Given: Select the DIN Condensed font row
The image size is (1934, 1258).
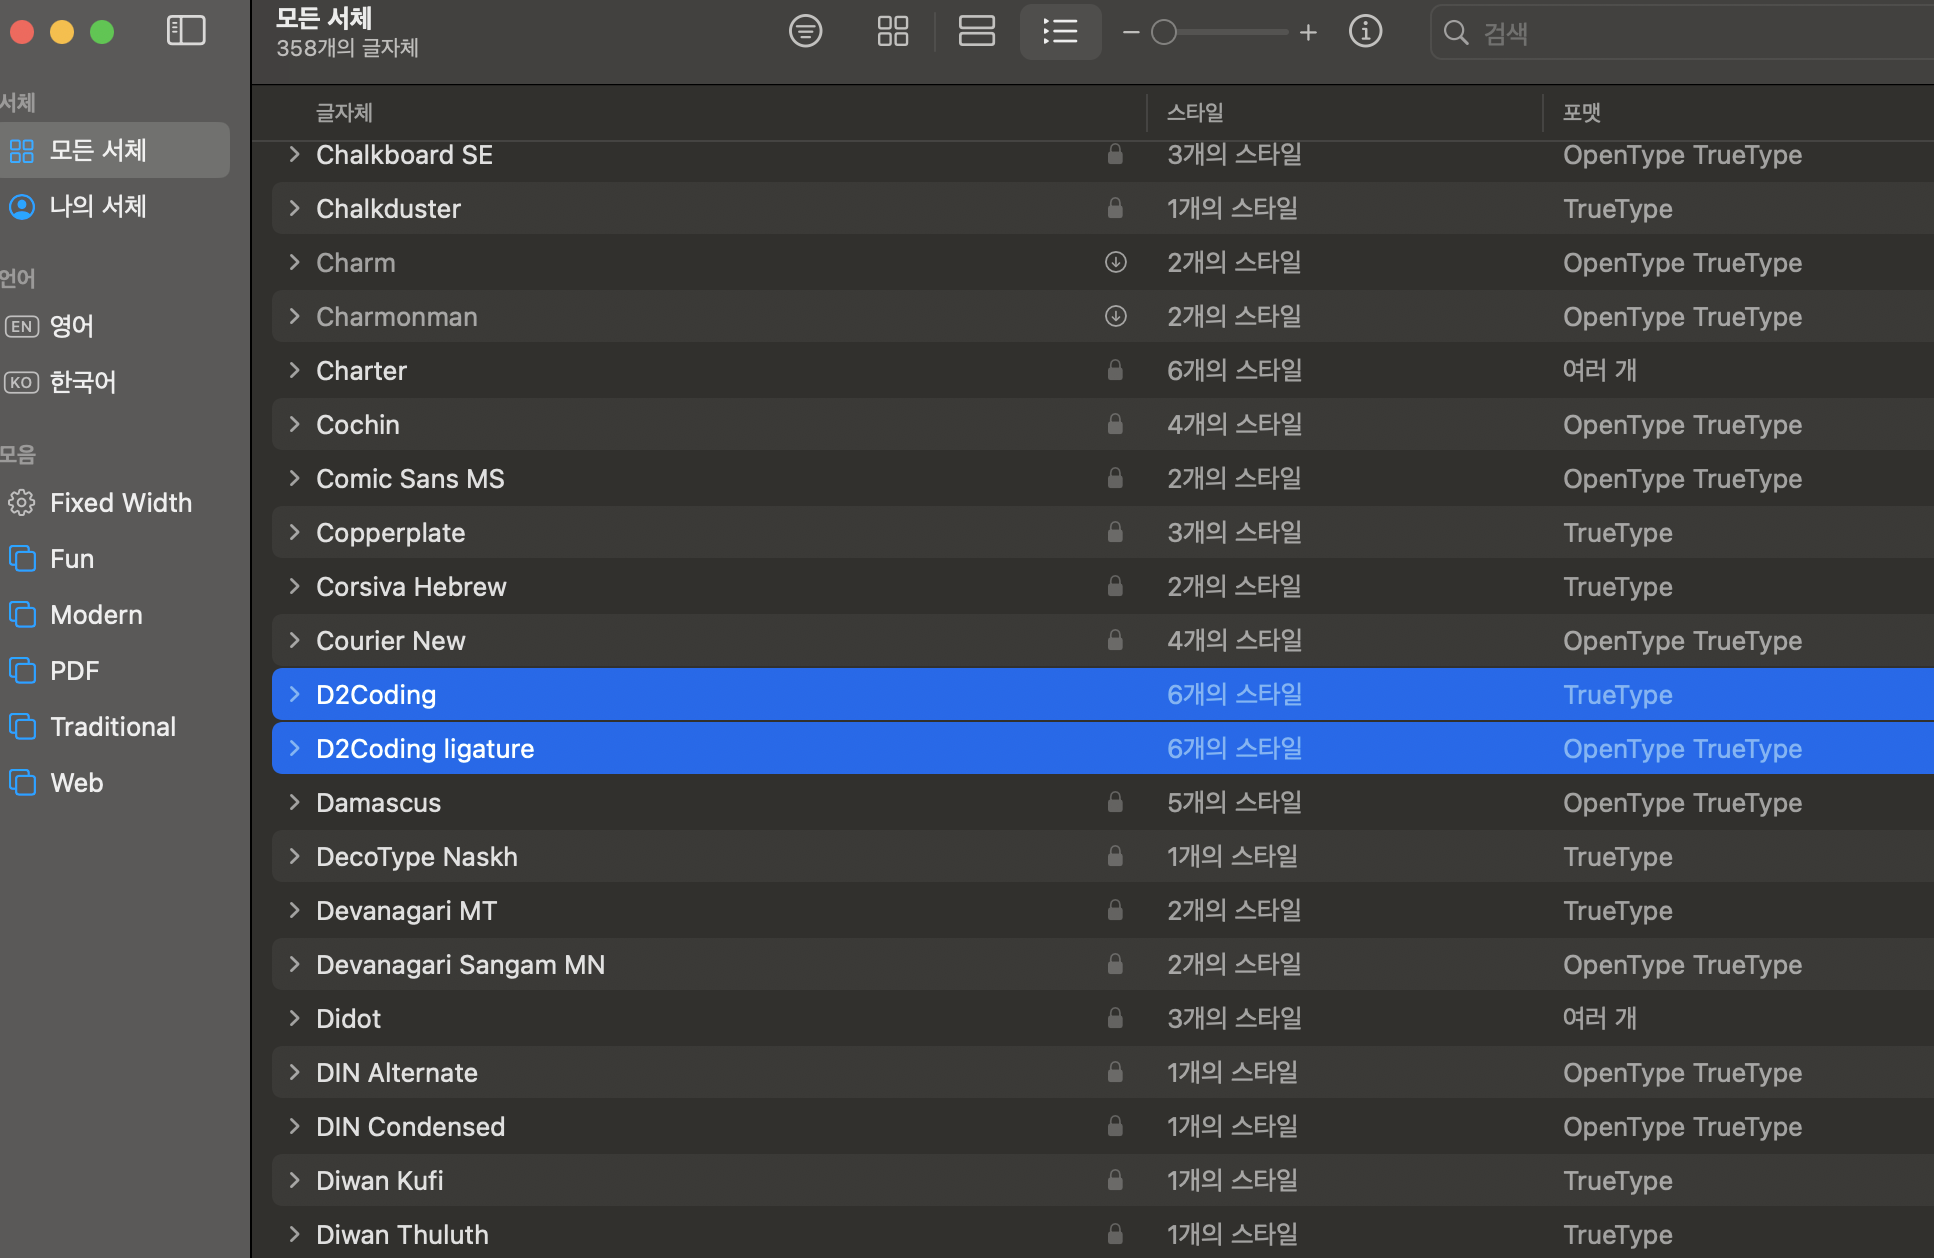Looking at the screenshot, I should (1103, 1126).
